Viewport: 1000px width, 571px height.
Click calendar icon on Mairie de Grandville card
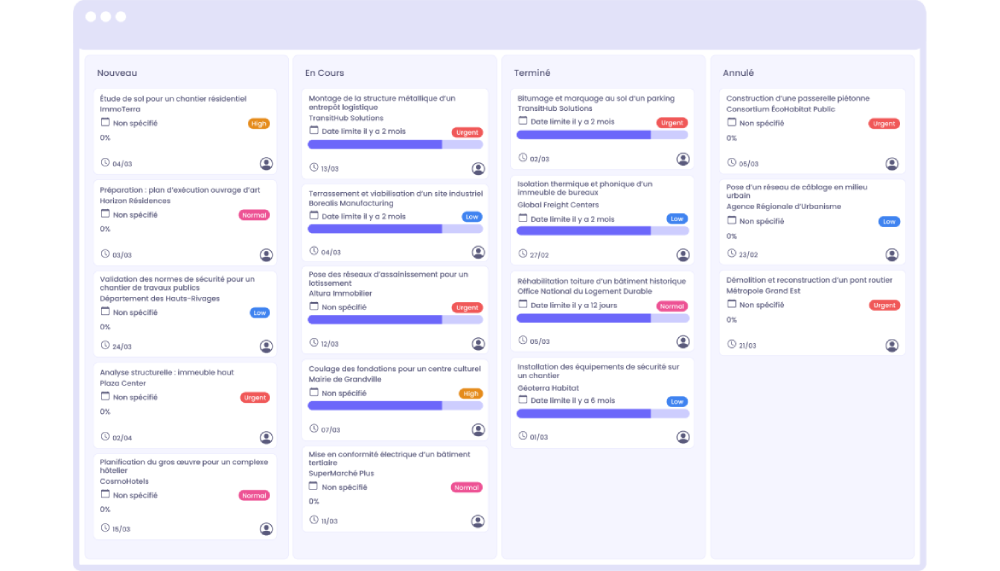coord(314,393)
